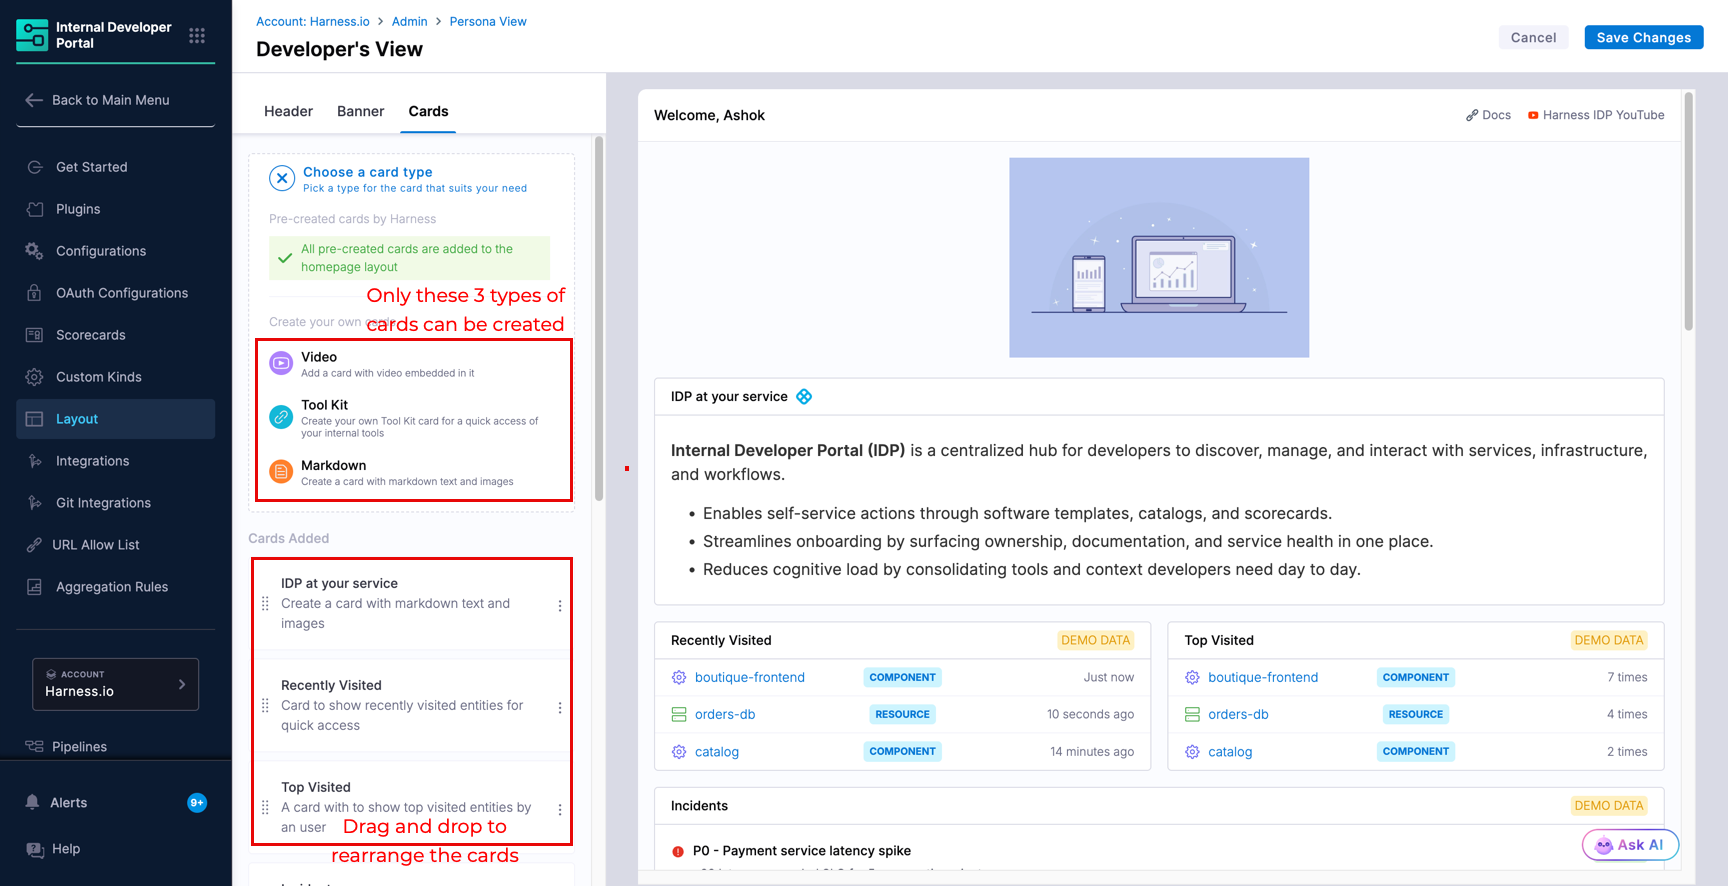Open options menu for IDP at your service card
Screen dimensions: 1728x886
click(560, 605)
